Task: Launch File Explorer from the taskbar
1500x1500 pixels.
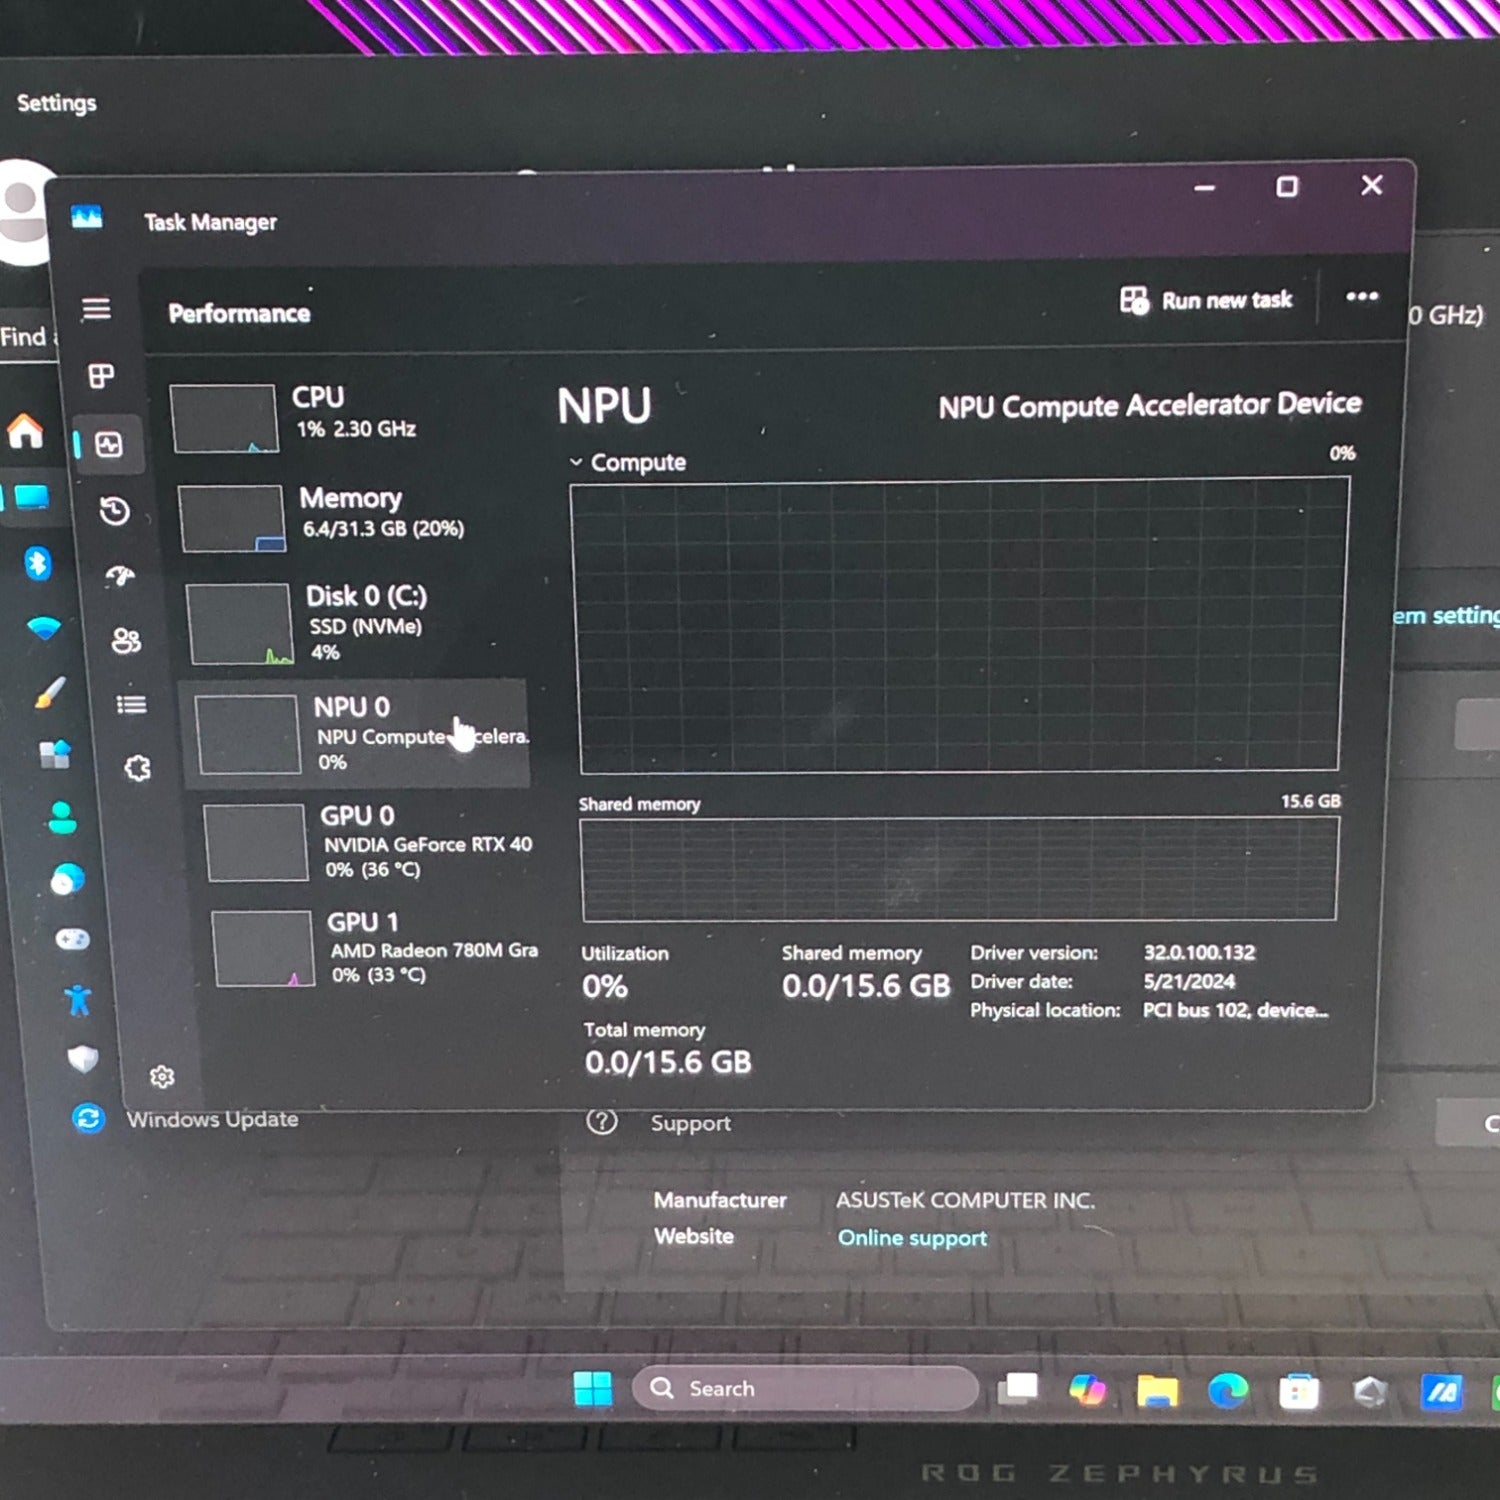Action: tap(1156, 1390)
